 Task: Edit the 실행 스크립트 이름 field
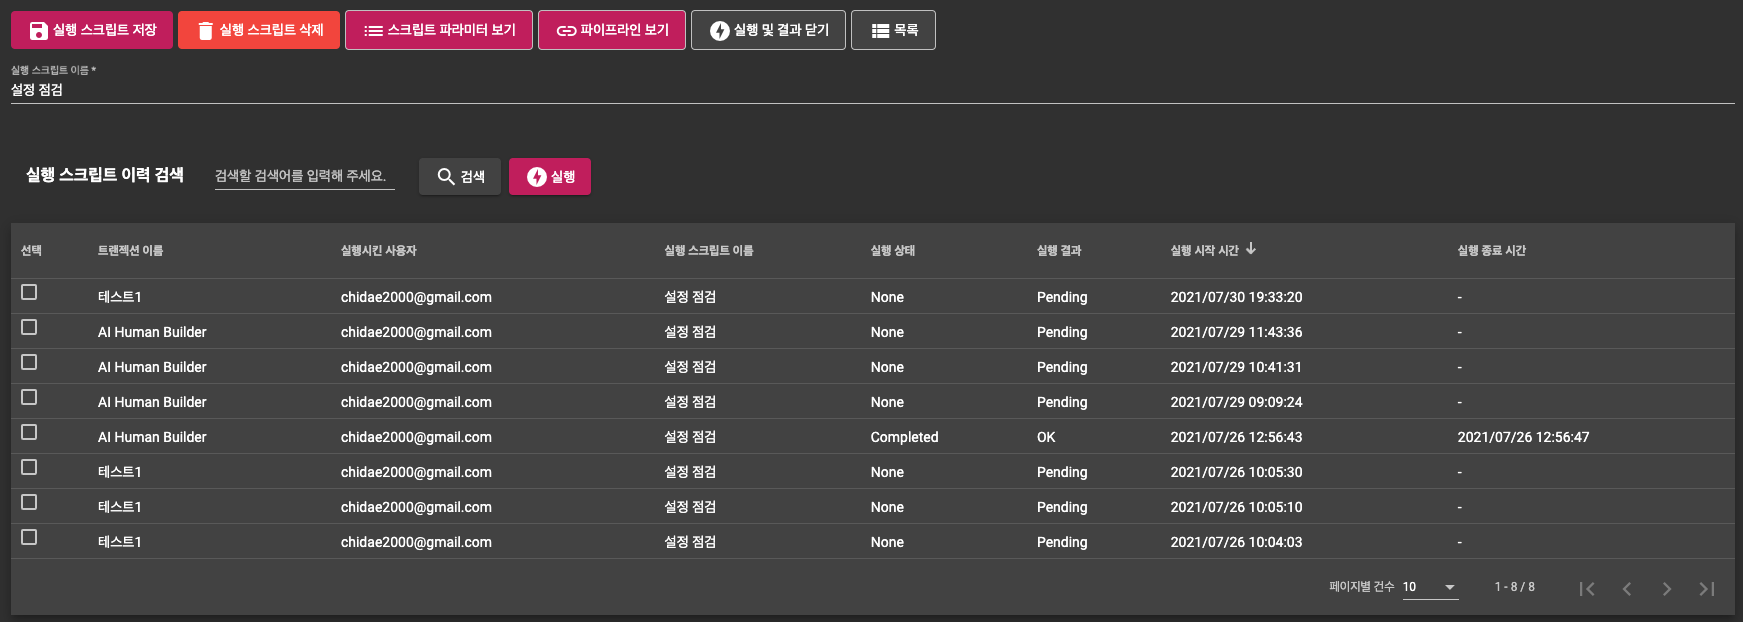872,90
